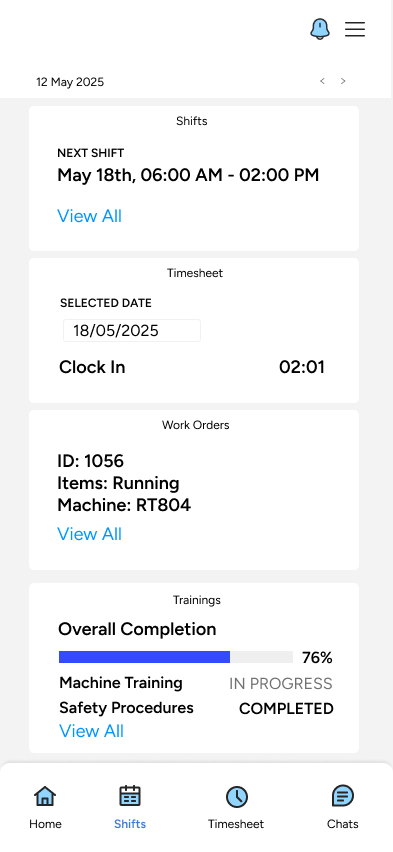The height and width of the screenshot is (852, 393).
Task: View all shifts link
Action: coord(90,216)
